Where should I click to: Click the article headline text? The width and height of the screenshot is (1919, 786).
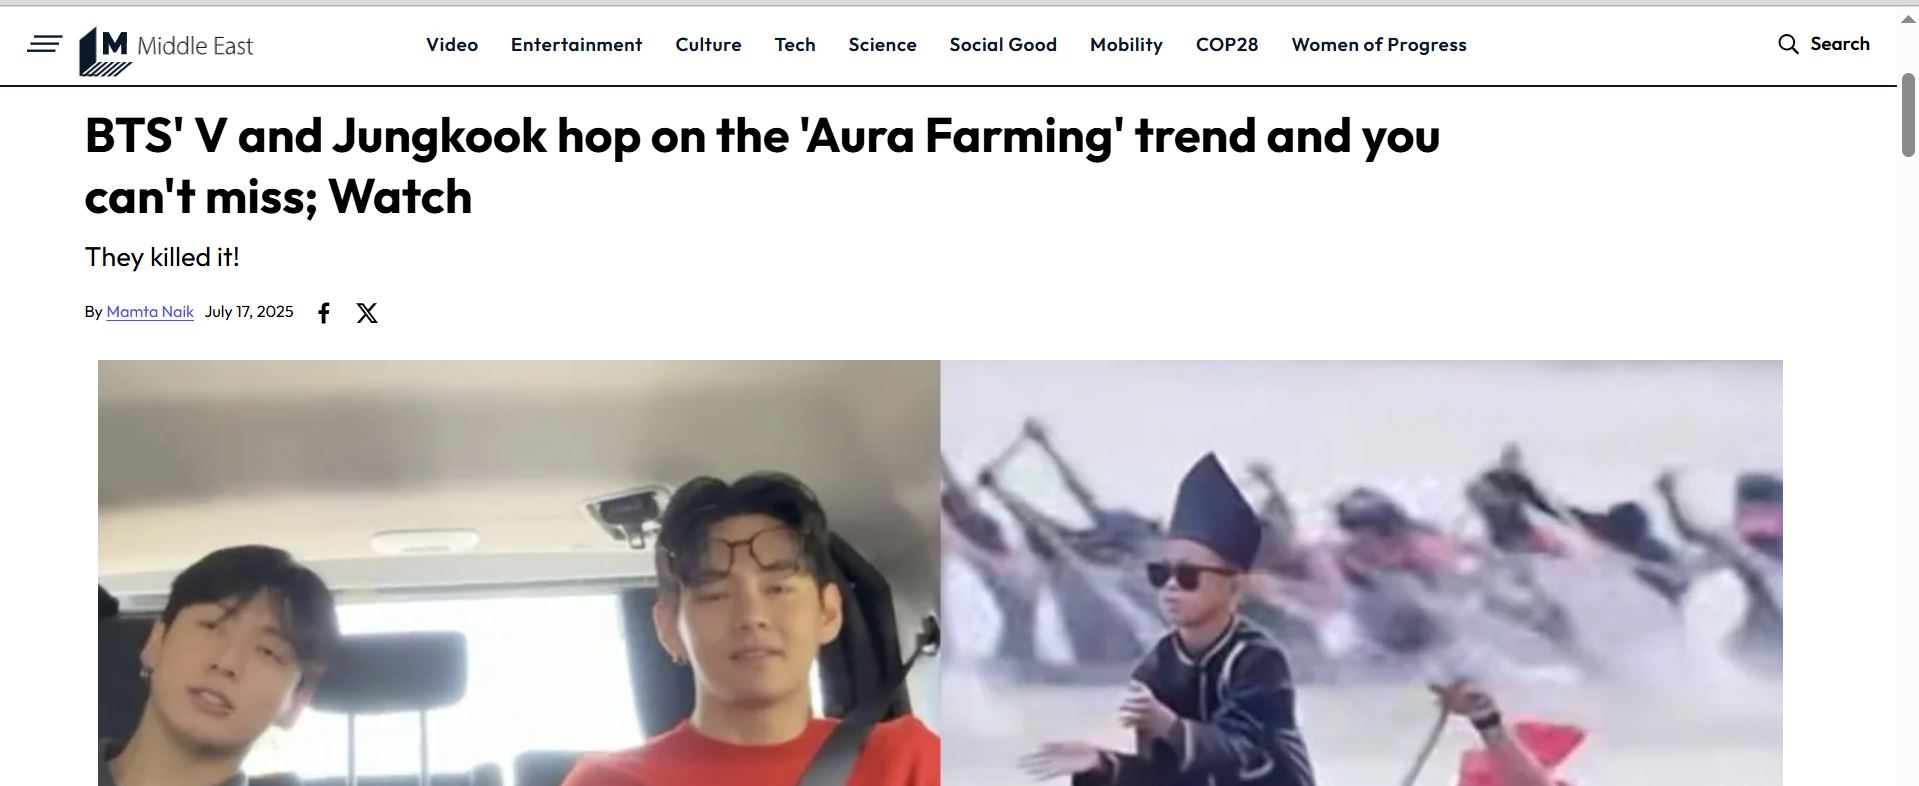[x=762, y=166]
